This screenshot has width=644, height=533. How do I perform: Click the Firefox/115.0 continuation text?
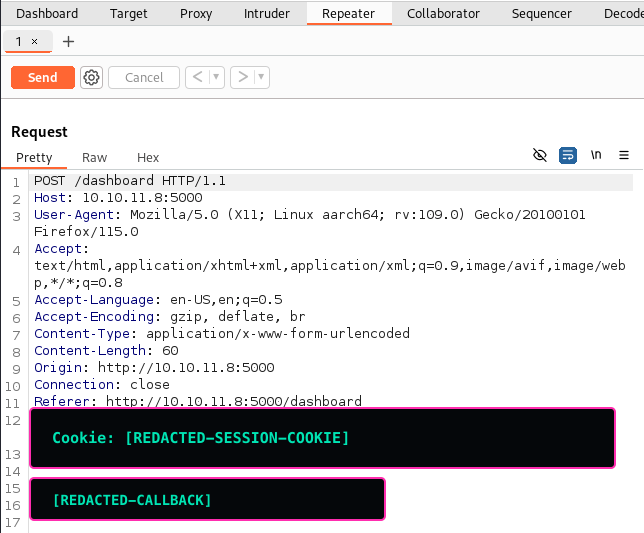pos(86,232)
